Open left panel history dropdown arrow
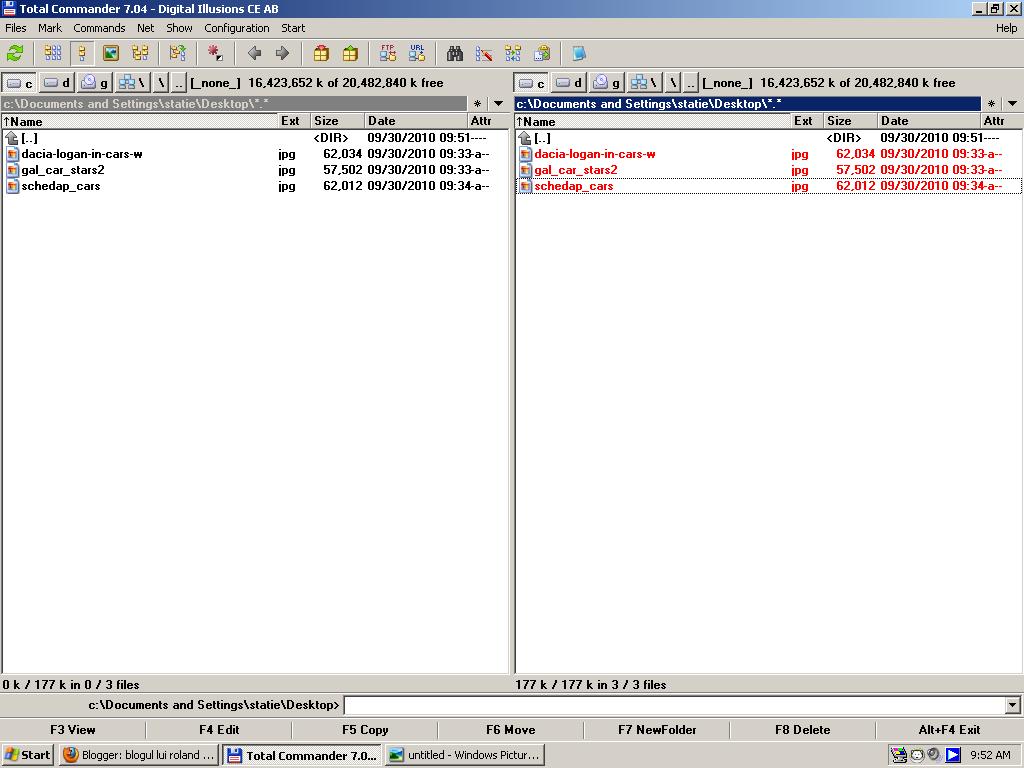 (498, 104)
